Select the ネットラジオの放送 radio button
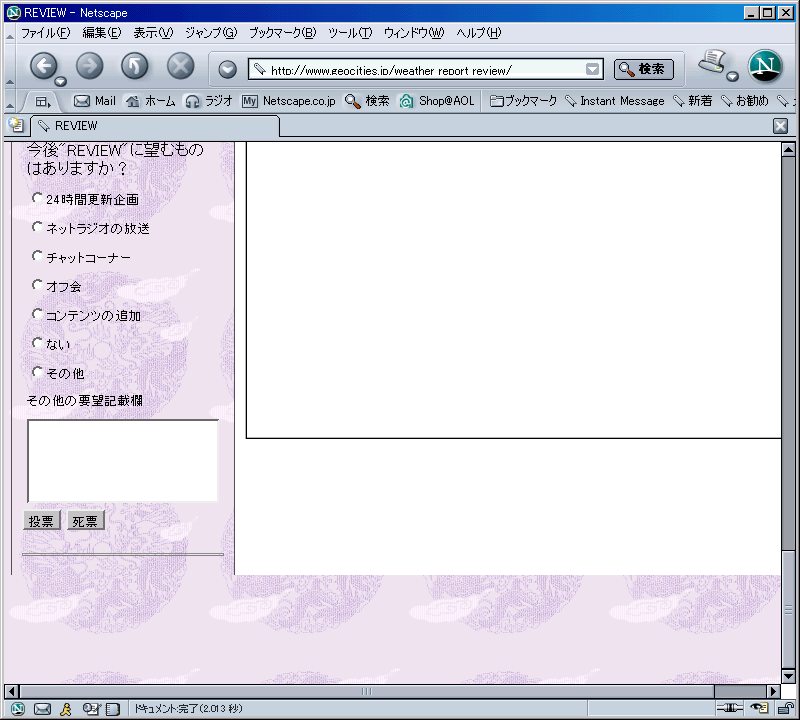Screen dimensions: 800x720 37,227
